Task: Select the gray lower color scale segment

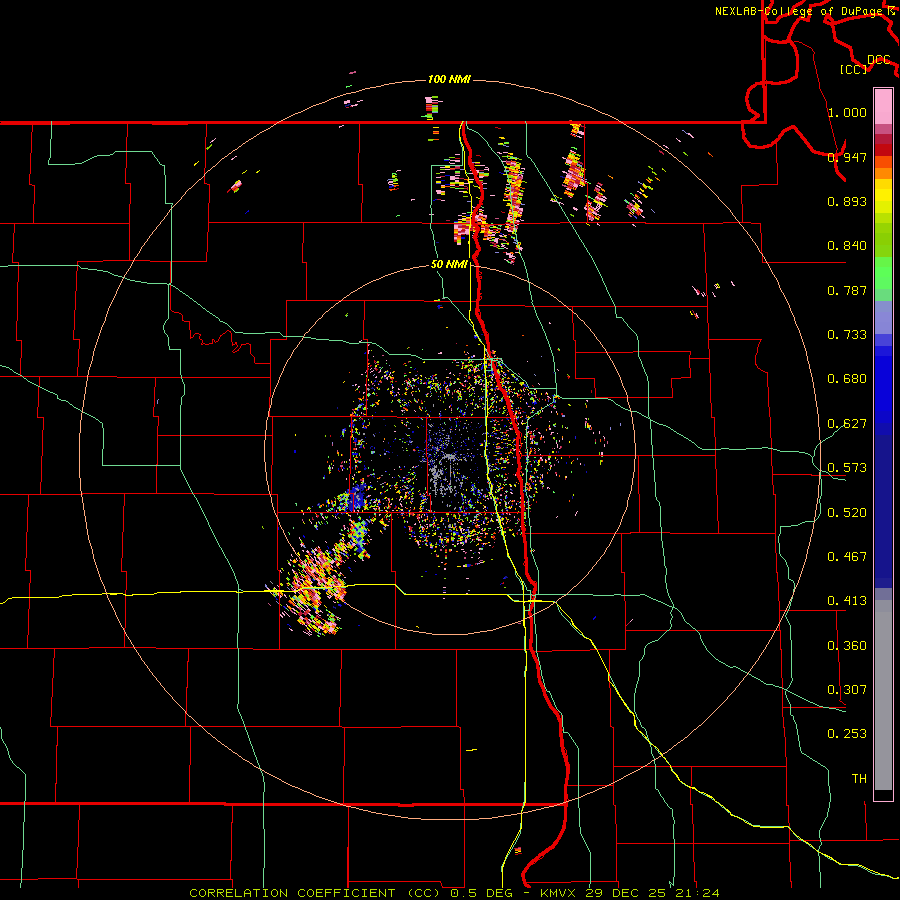Action: pyautogui.click(x=883, y=695)
